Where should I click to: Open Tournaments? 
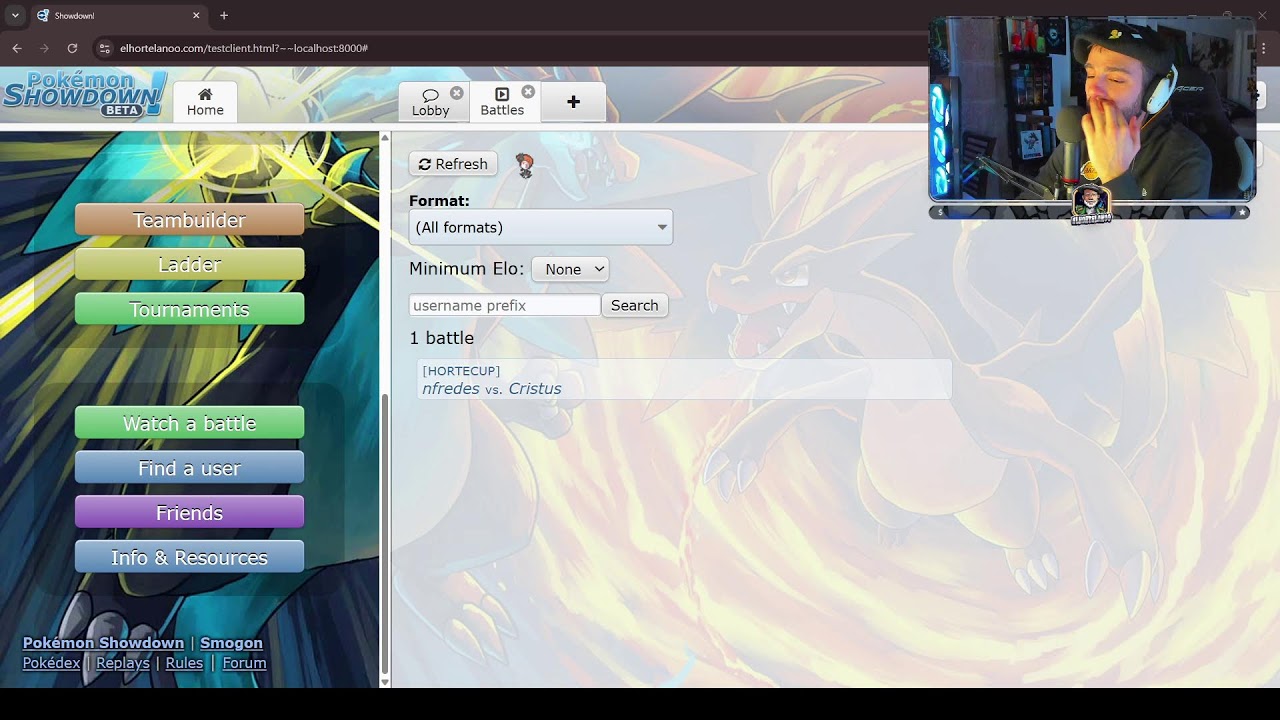[x=190, y=309]
